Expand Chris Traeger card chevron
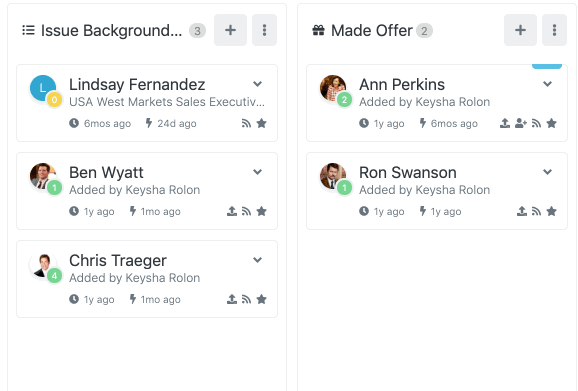Viewport: 578px width, 391px height. [x=257, y=260]
